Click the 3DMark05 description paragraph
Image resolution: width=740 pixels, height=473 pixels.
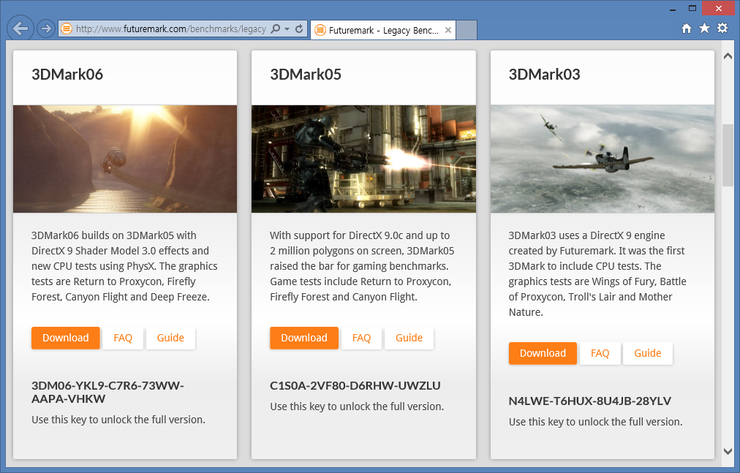pos(362,266)
